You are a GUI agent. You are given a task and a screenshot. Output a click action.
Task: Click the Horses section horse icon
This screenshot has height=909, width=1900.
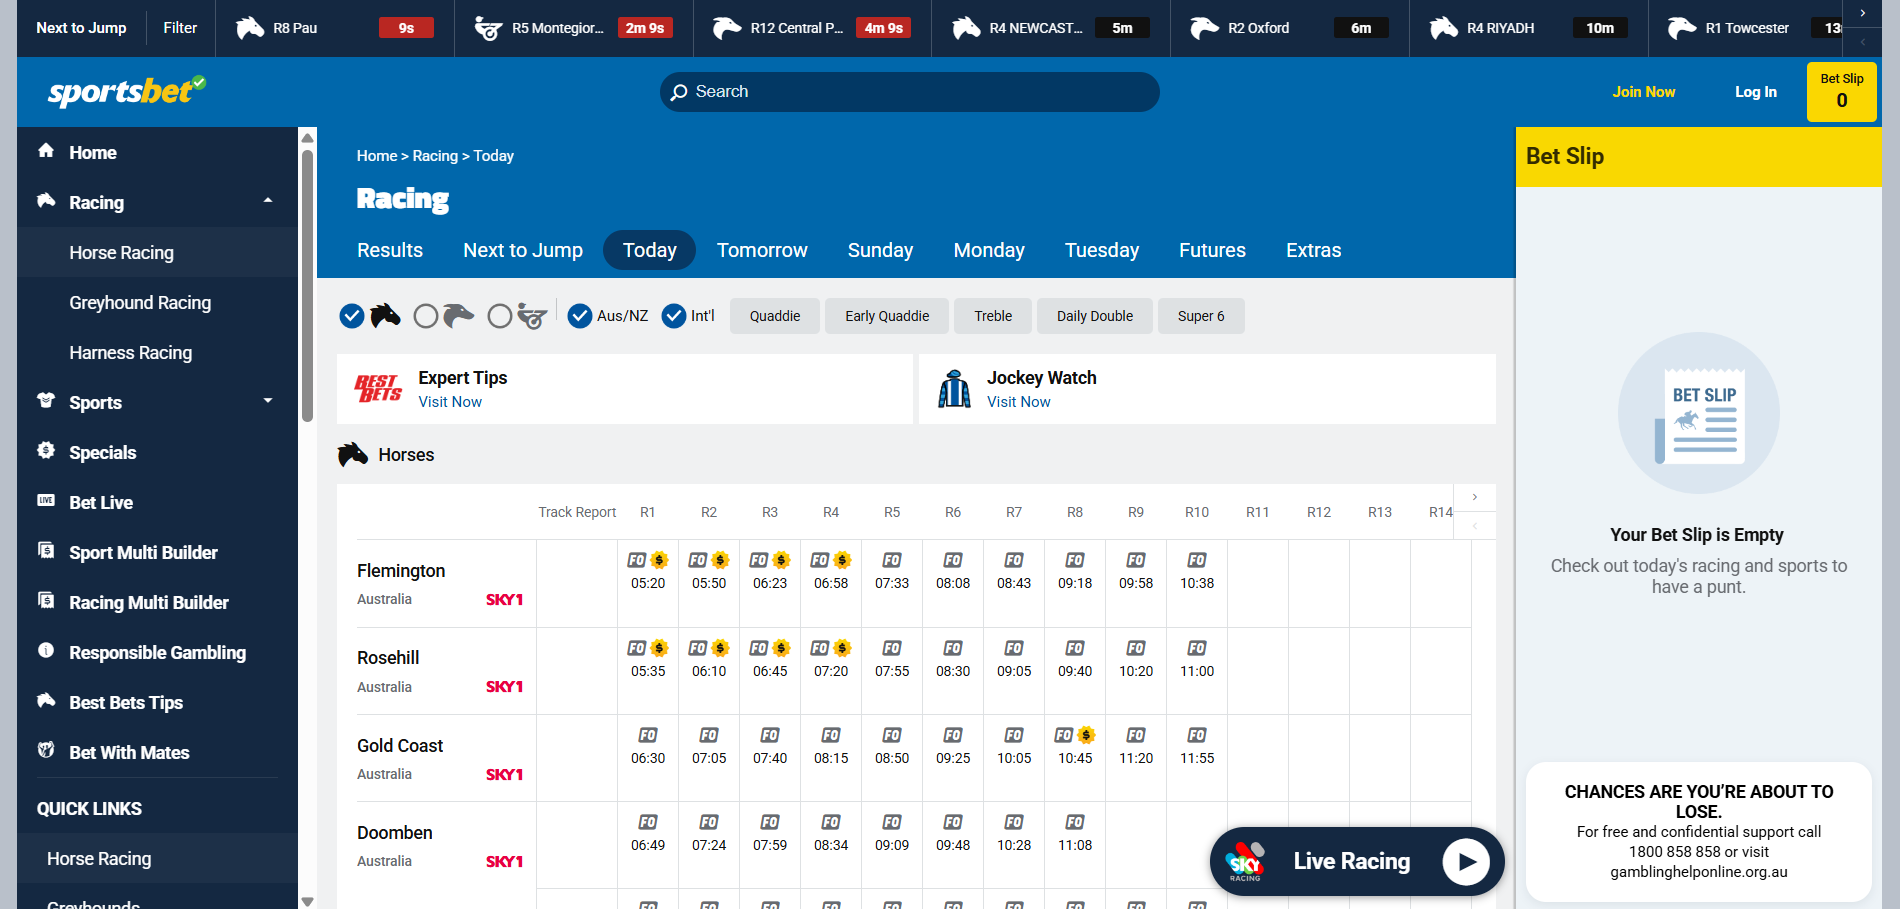pyautogui.click(x=353, y=455)
